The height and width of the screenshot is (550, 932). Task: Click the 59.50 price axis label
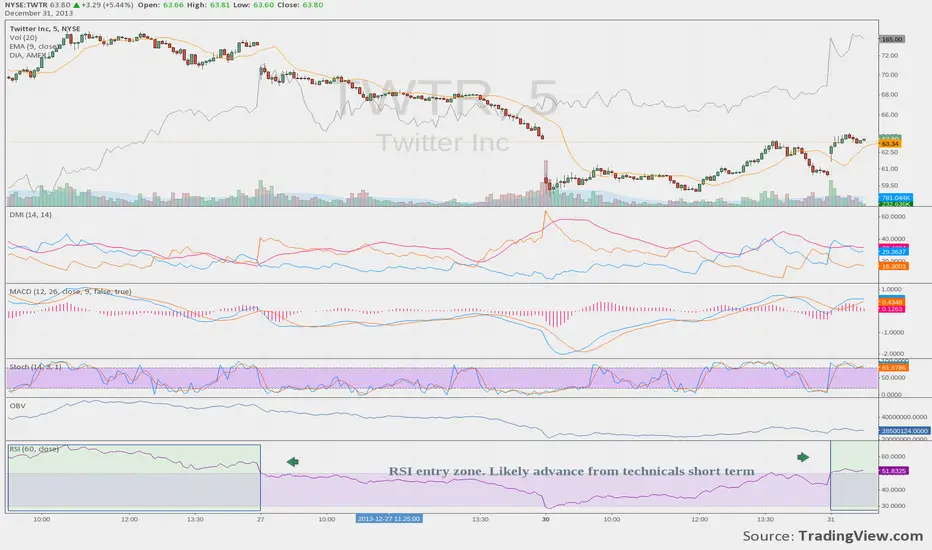tap(890, 186)
